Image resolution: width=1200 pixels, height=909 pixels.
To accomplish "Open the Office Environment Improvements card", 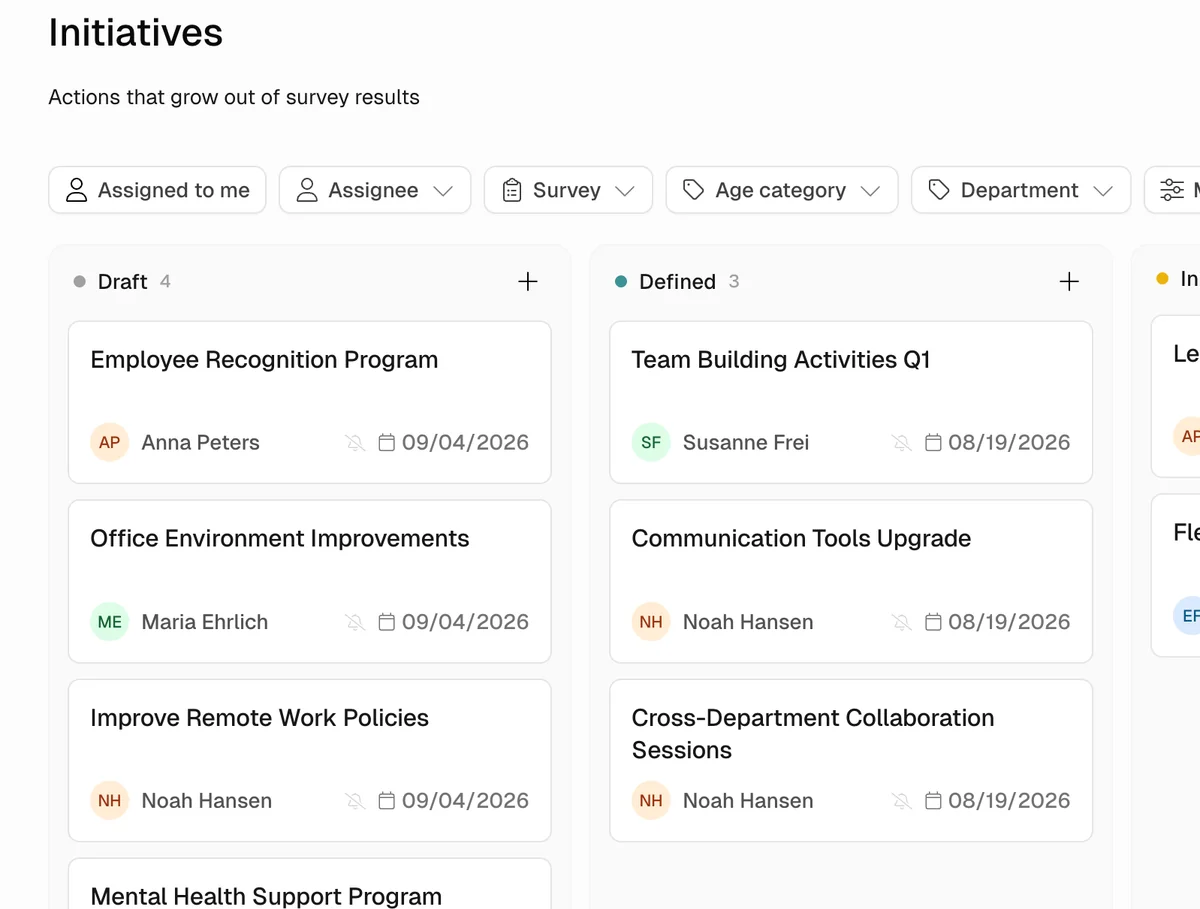I will pyautogui.click(x=310, y=581).
